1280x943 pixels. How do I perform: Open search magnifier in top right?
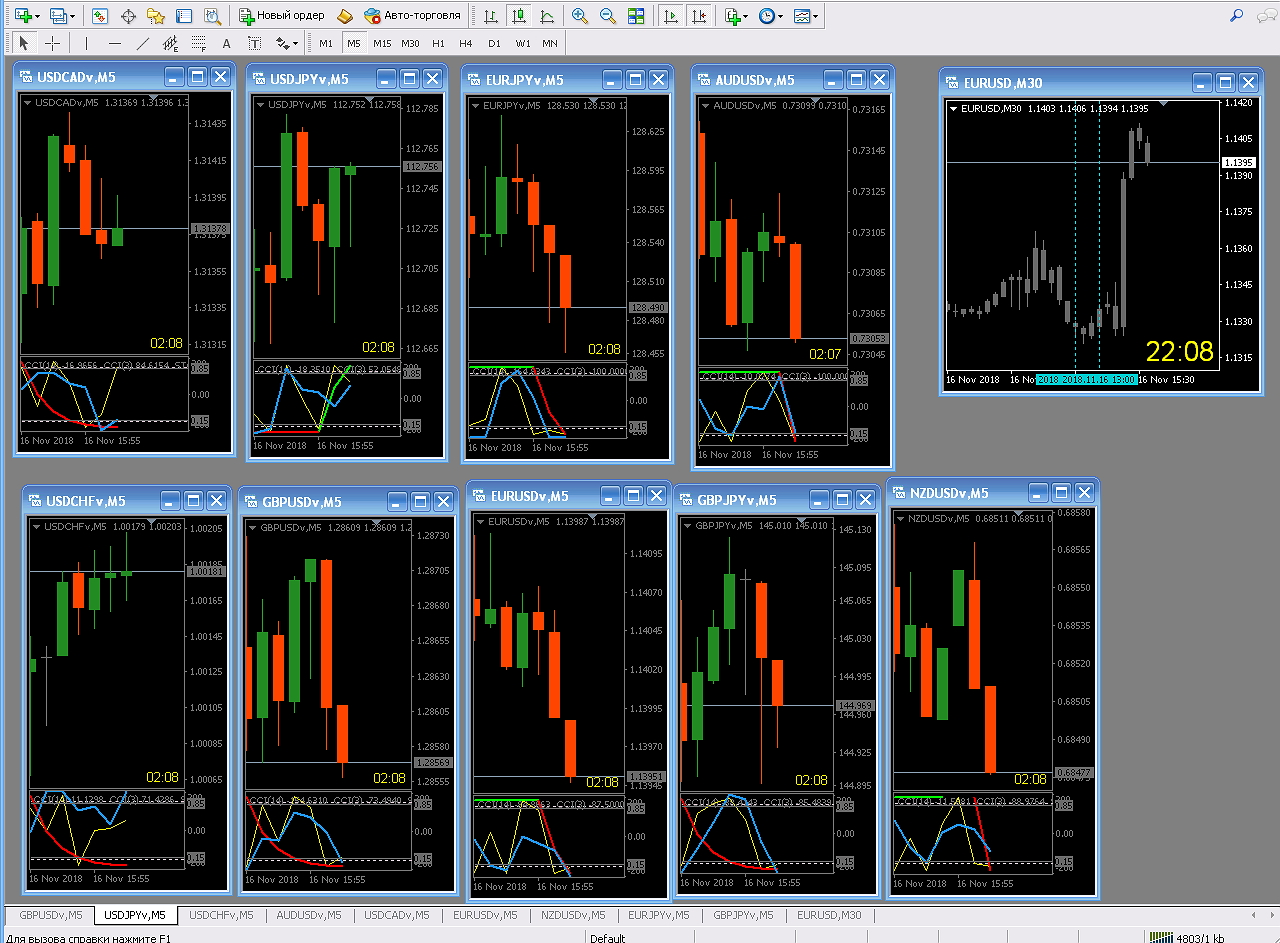tap(1237, 16)
